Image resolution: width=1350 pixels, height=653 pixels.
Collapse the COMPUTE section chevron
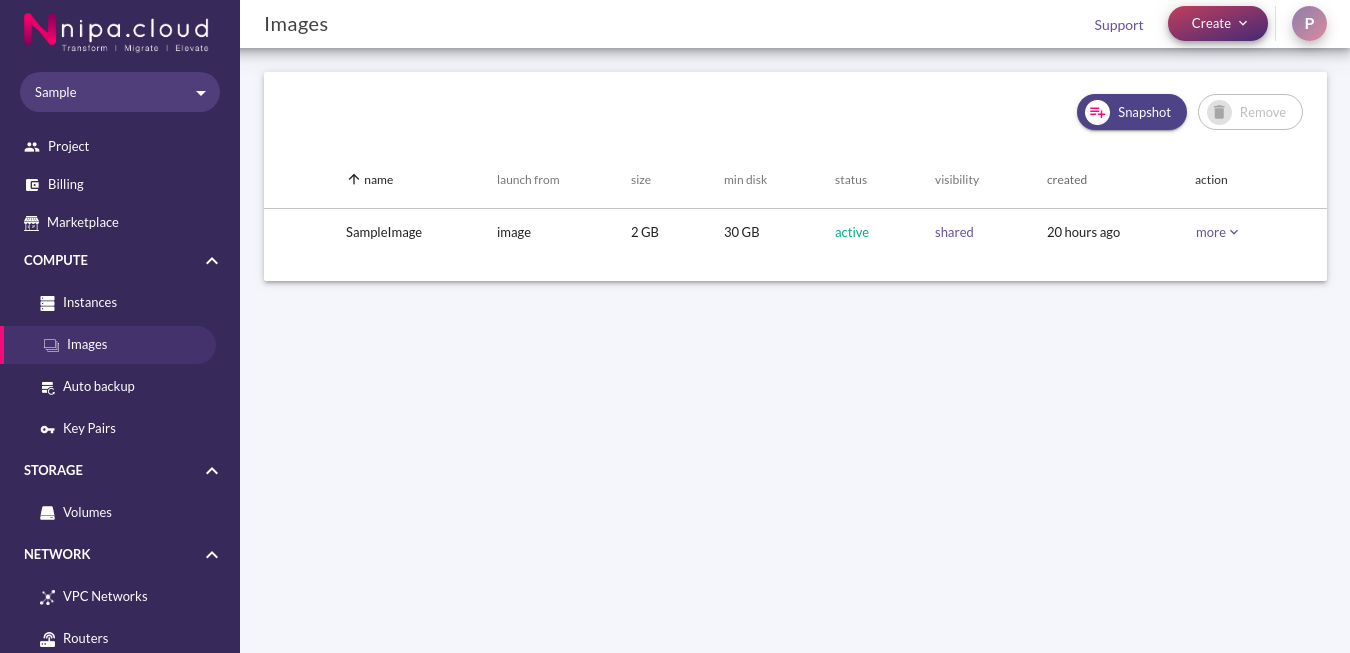tap(212, 260)
